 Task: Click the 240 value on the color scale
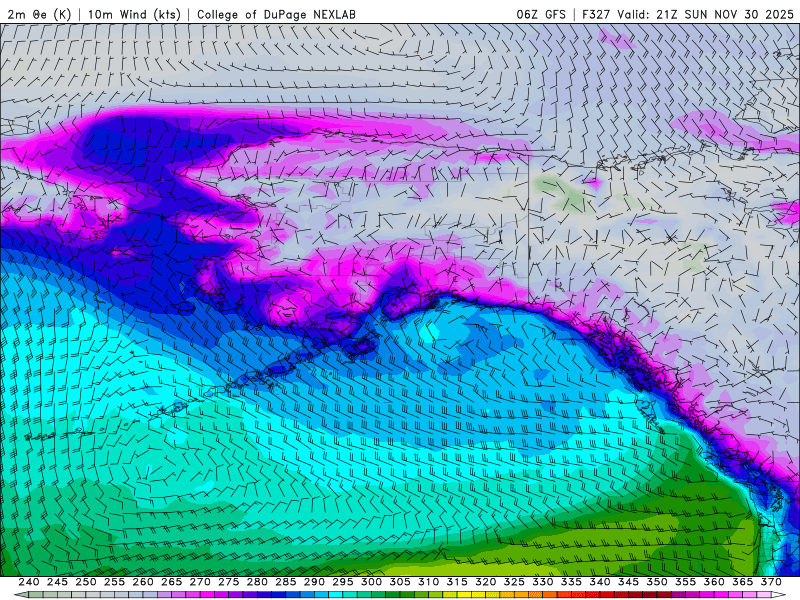[29, 582]
